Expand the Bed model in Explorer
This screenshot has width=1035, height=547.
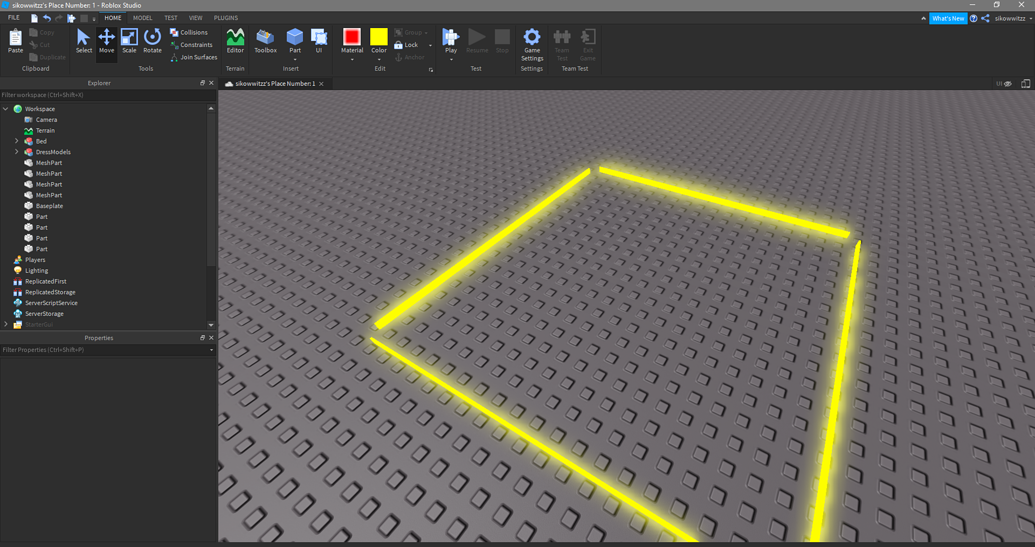coord(17,141)
